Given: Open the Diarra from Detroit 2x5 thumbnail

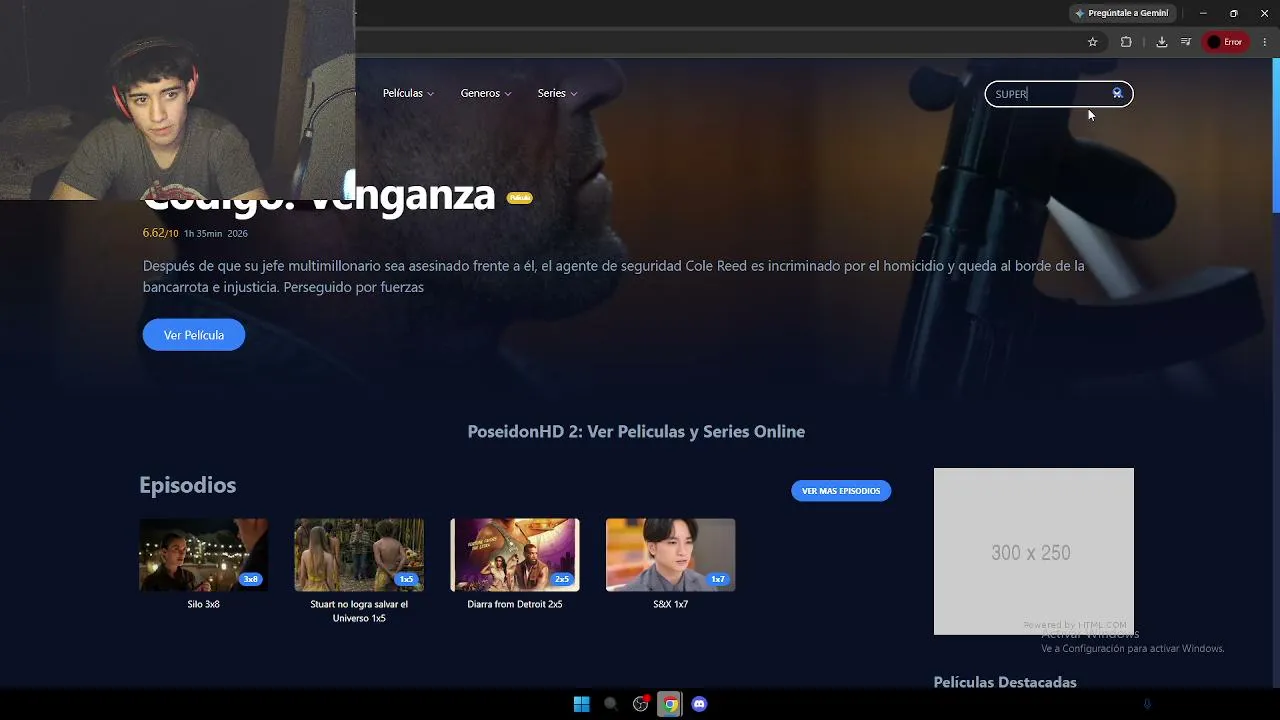Looking at the screenshot, I should [515, 555].
